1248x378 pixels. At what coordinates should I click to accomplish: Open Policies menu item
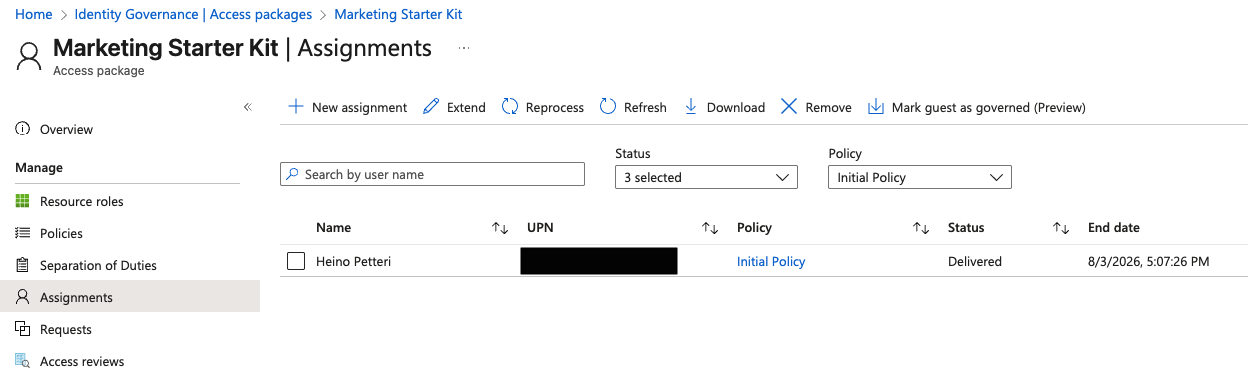pos(61,233)
